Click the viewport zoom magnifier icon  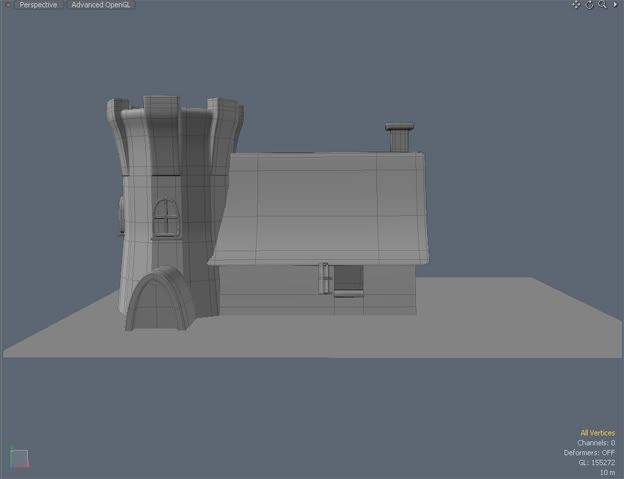(602, 5)
